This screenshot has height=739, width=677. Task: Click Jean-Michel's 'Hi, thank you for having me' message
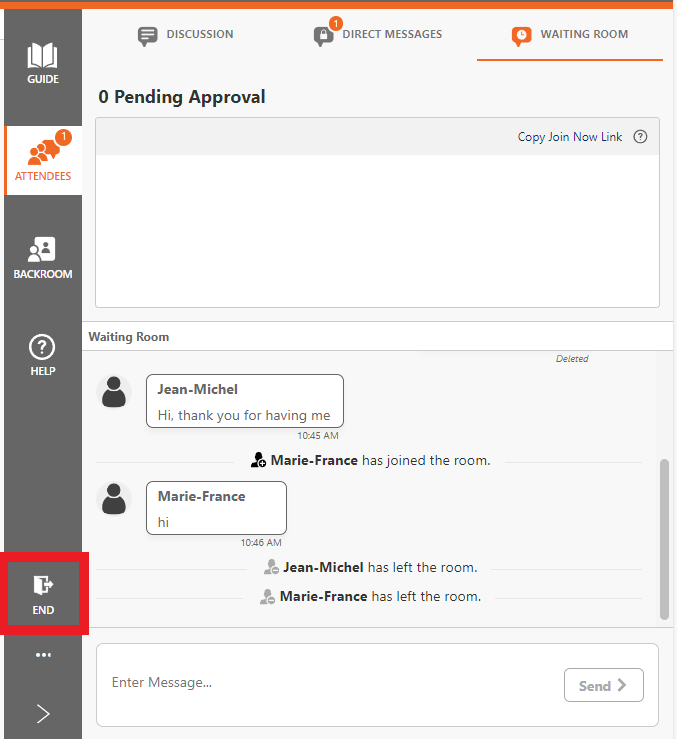(245, 401)
